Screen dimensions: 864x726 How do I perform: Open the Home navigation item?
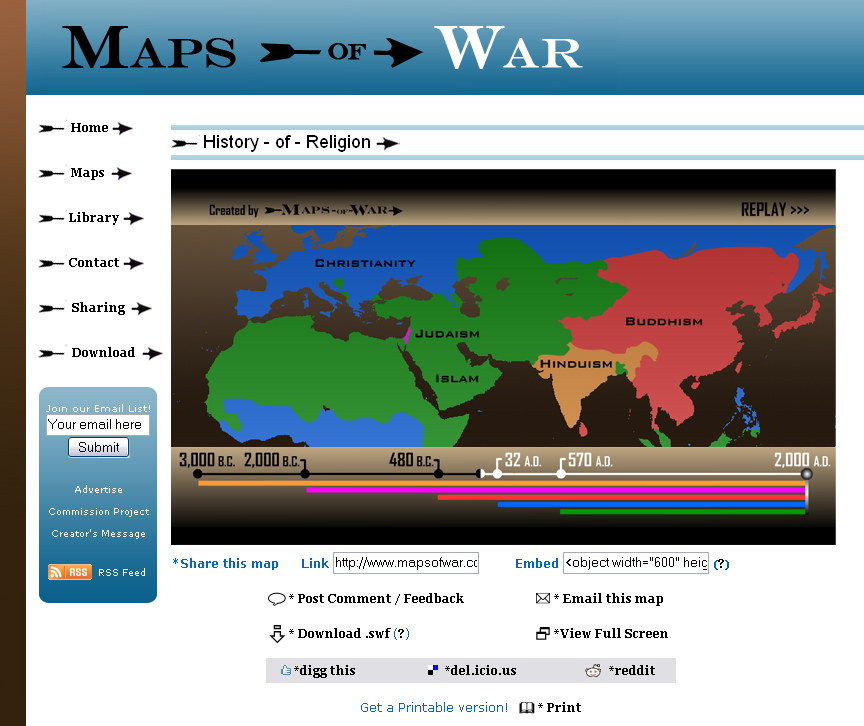(x=88, y=128)
